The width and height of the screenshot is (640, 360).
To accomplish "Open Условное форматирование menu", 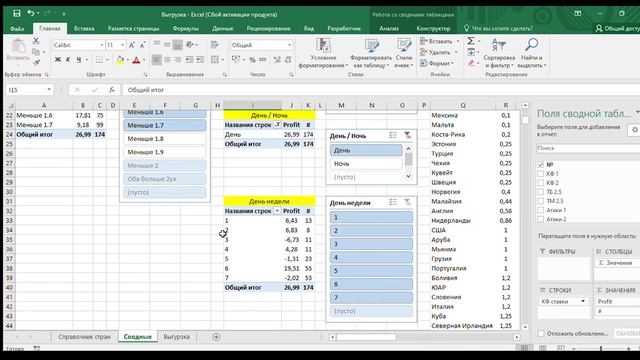I will pyautogui.click(x=323, y=53).
